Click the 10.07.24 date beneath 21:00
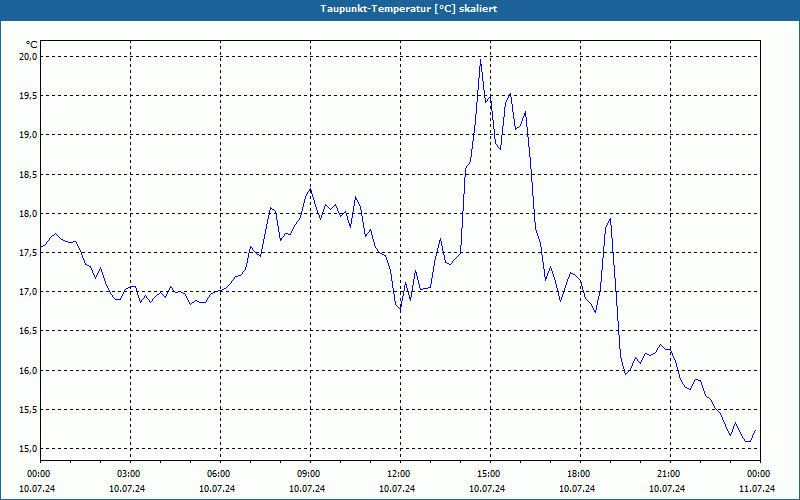800x500 pixels. [667, 488]
